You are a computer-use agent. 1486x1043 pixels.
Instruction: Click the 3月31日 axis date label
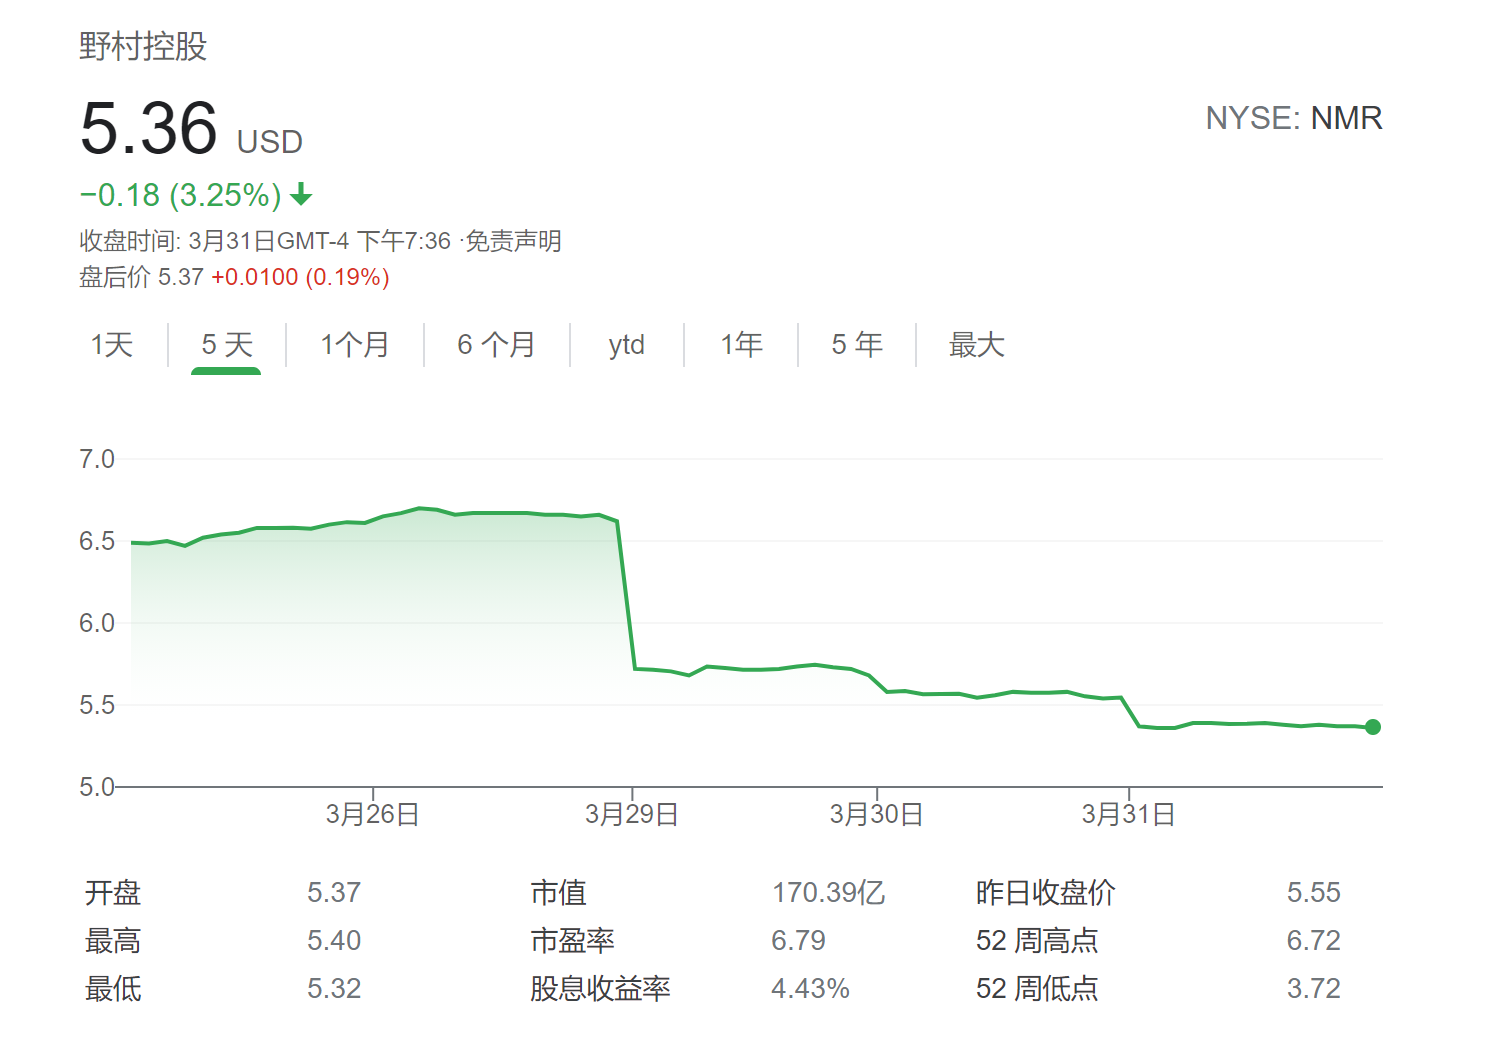coord(1128,814)
